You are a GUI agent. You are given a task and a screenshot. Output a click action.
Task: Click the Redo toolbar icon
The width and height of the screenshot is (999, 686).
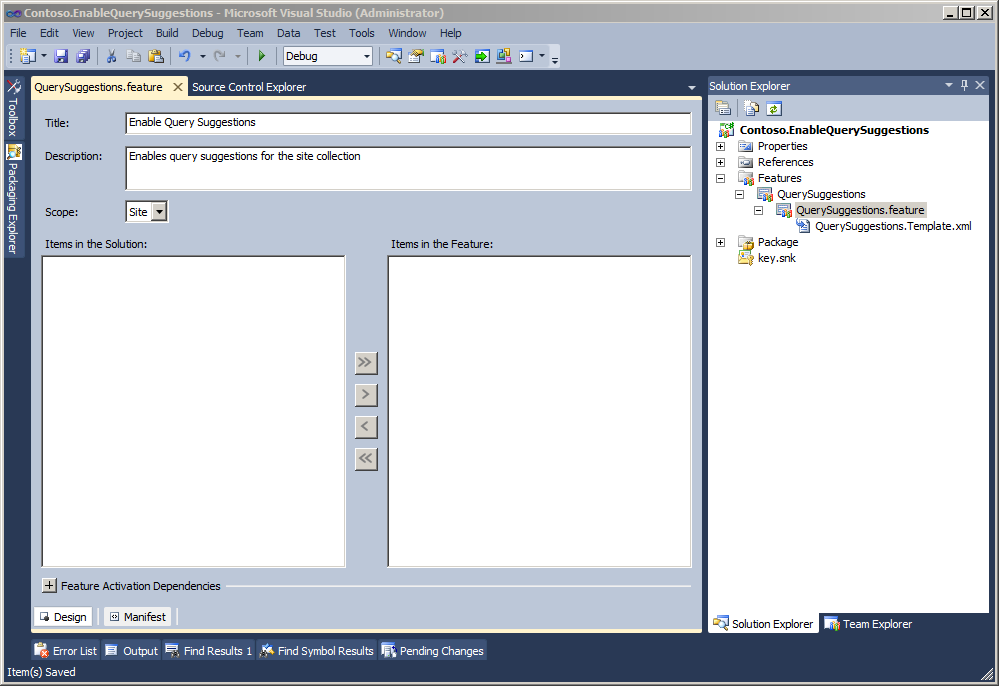click(219, 56)
